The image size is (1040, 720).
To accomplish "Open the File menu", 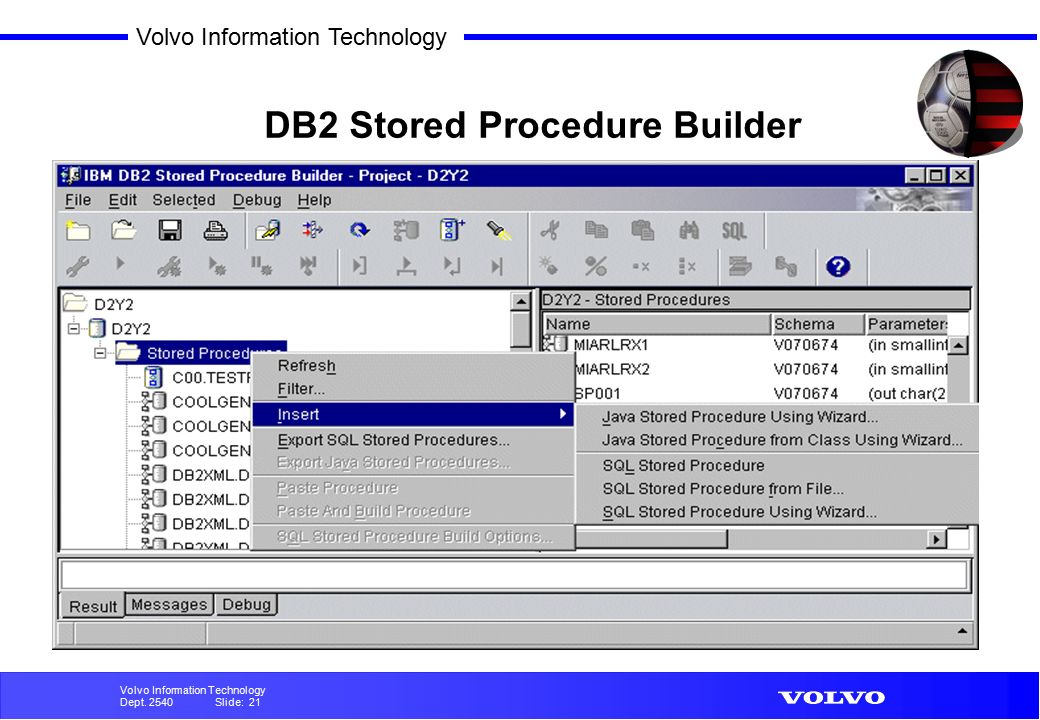I will (78, 200).
